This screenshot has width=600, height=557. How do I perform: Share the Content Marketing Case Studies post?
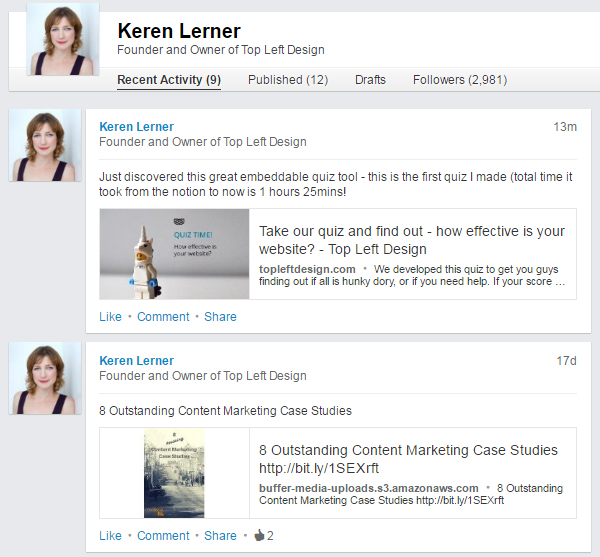(220, 536)
